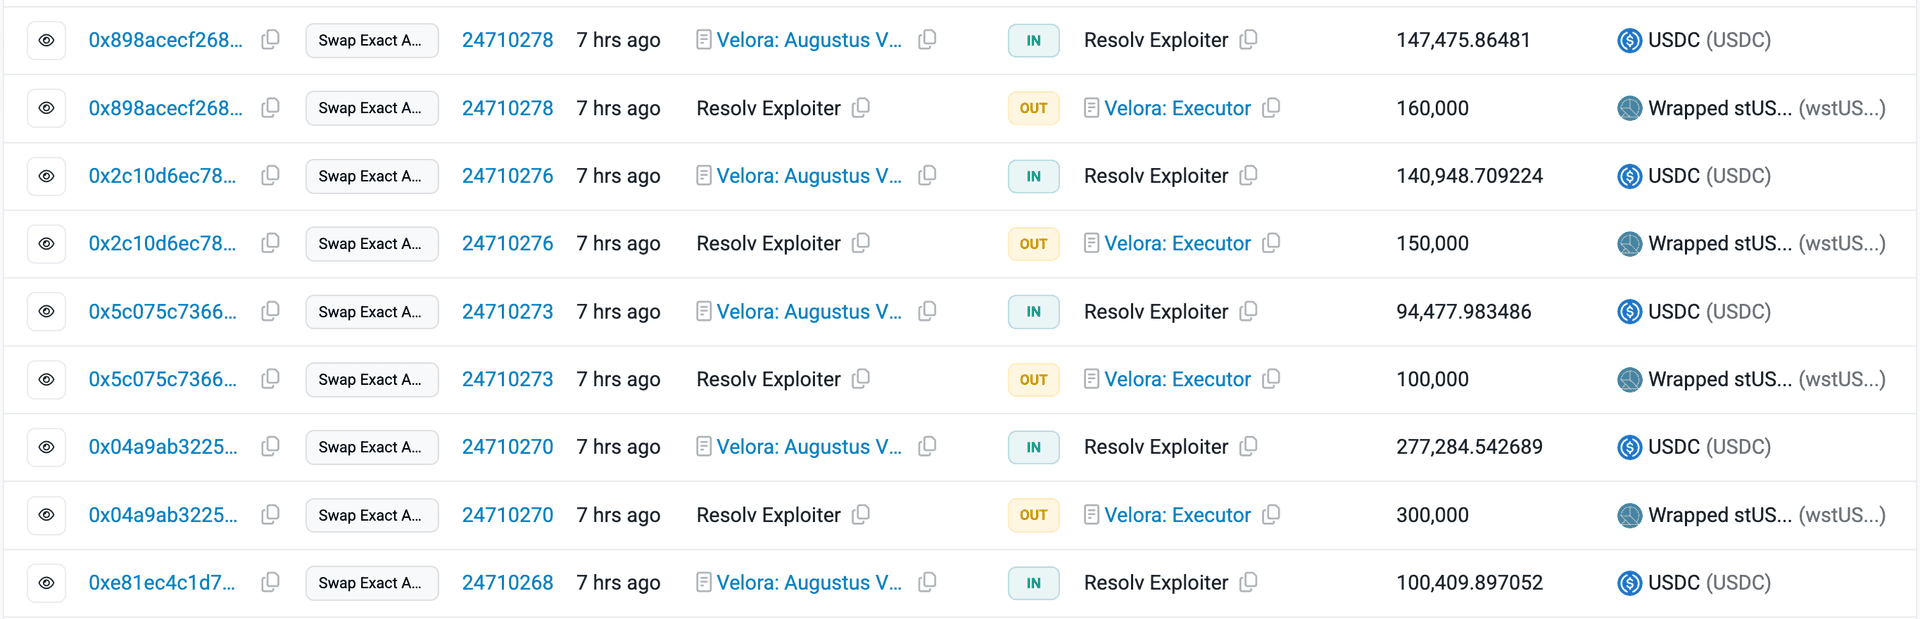The height and width of the screenshot is (619, 1920).
Task: Click IN badge on the 100,409.897052 row
Action: [1033, 583]
